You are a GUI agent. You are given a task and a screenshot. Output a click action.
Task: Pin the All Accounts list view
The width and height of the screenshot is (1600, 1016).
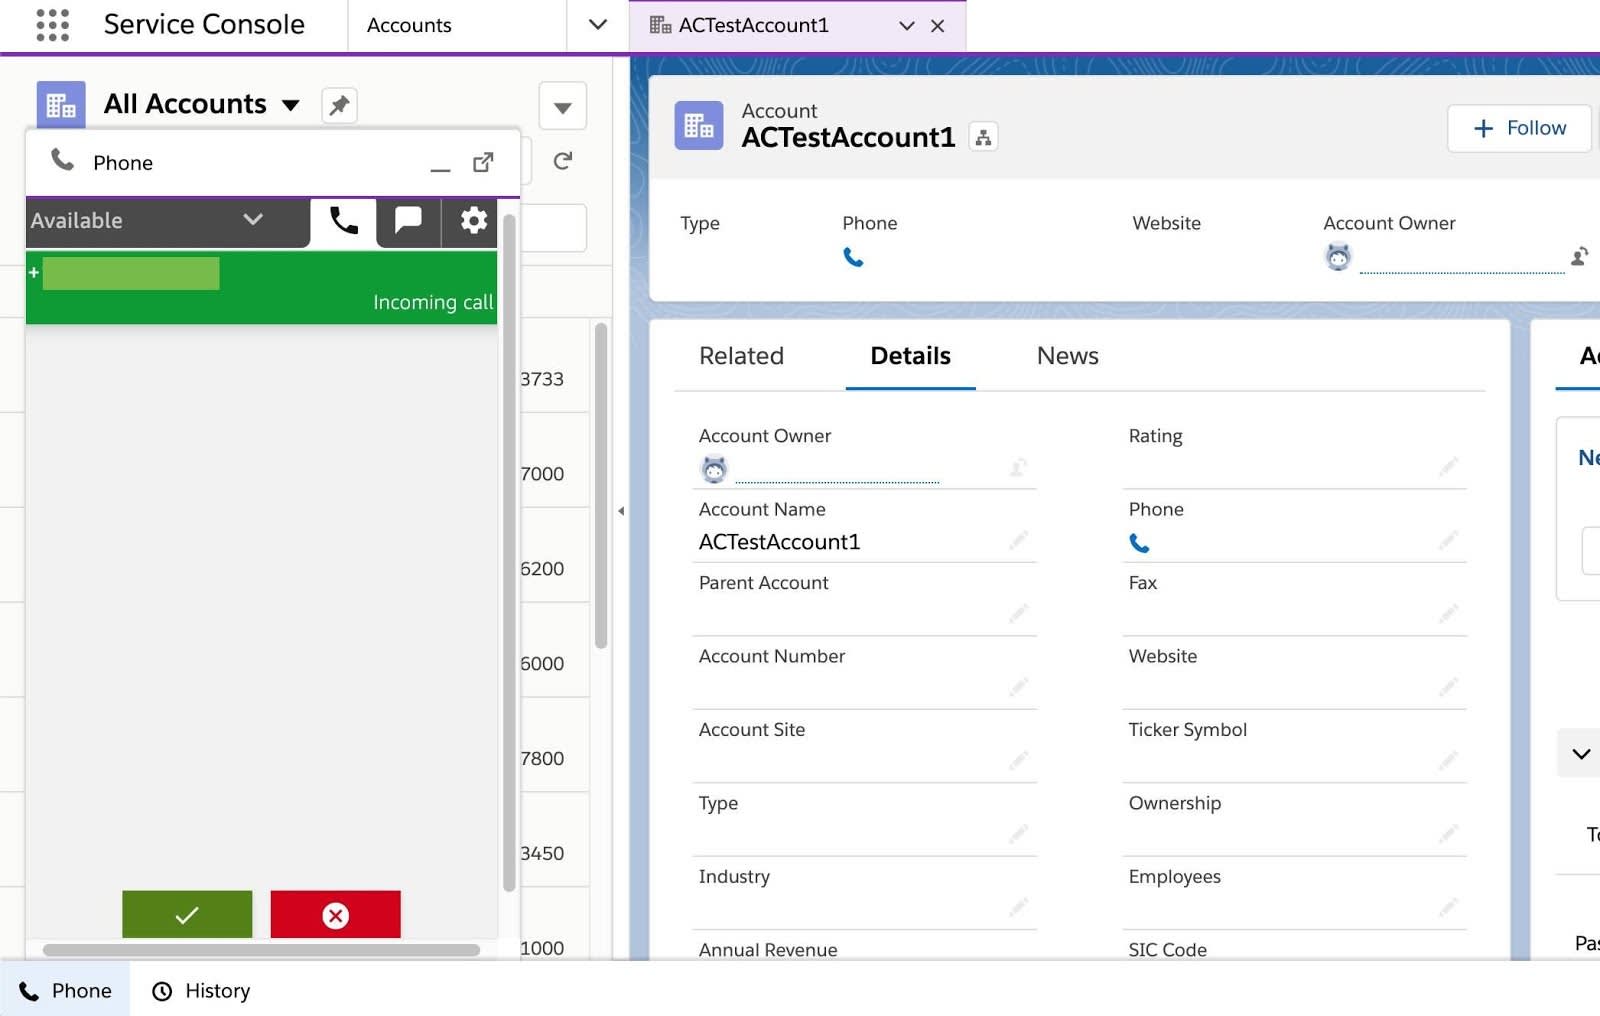(x=339, y=105)
